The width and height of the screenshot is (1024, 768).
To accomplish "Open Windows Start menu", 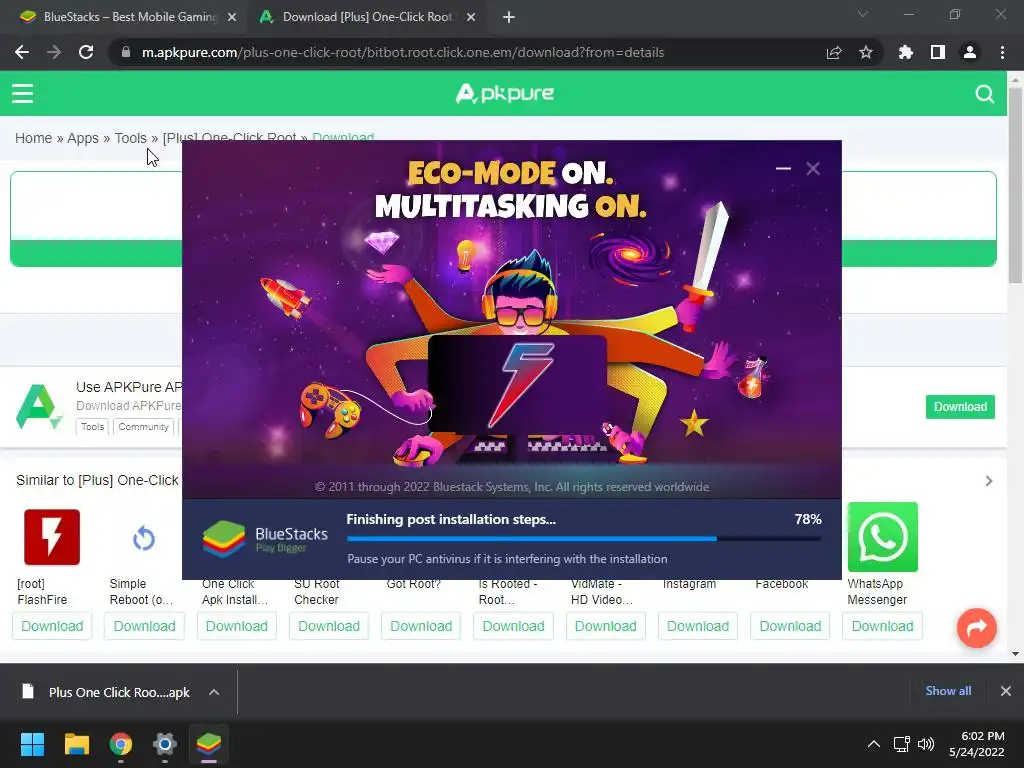I will coord(32,744).
